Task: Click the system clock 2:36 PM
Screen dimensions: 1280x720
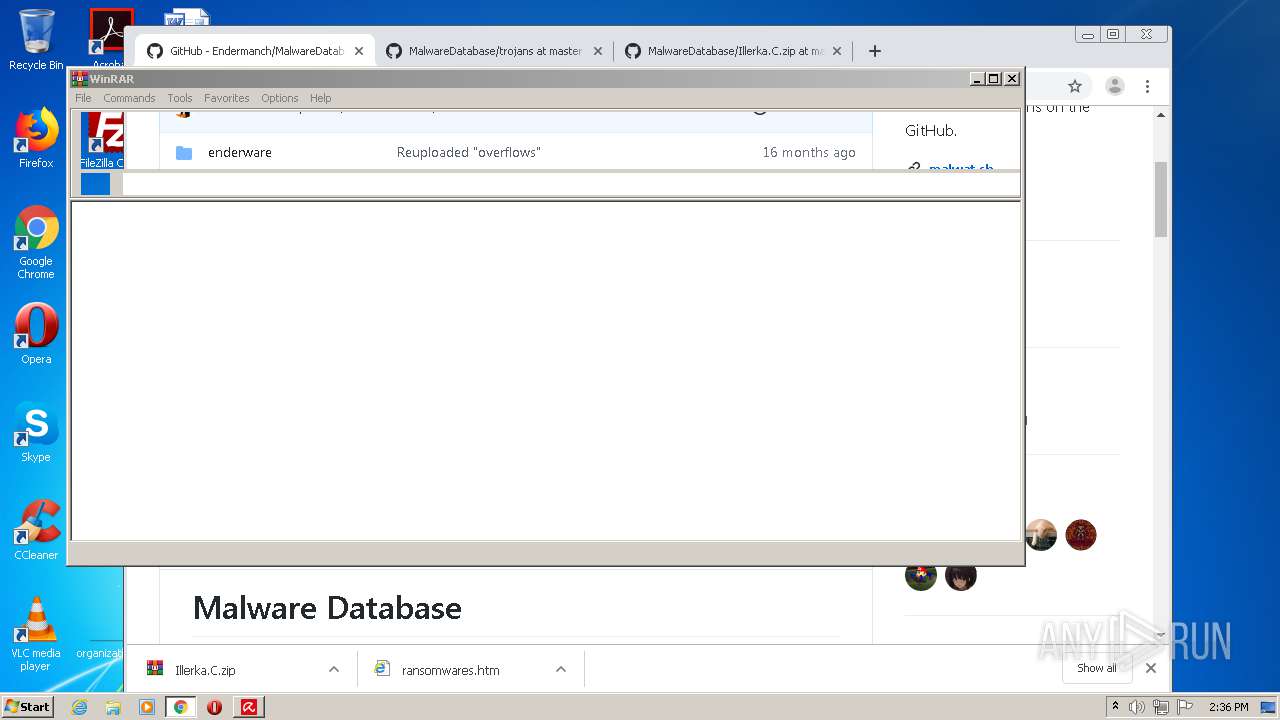Action: click(x=1228, y=707)
